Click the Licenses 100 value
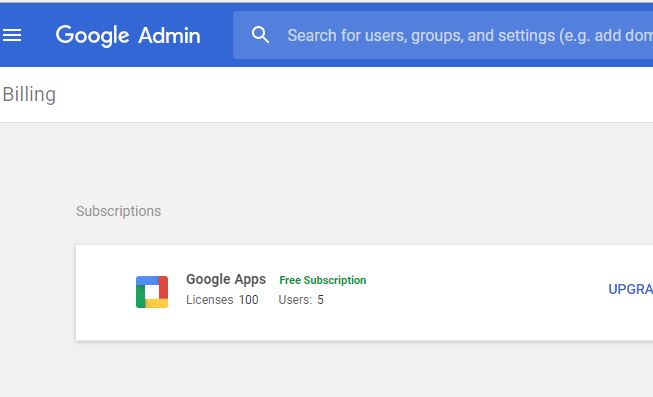The image size is (653, 397). [222, 300]
